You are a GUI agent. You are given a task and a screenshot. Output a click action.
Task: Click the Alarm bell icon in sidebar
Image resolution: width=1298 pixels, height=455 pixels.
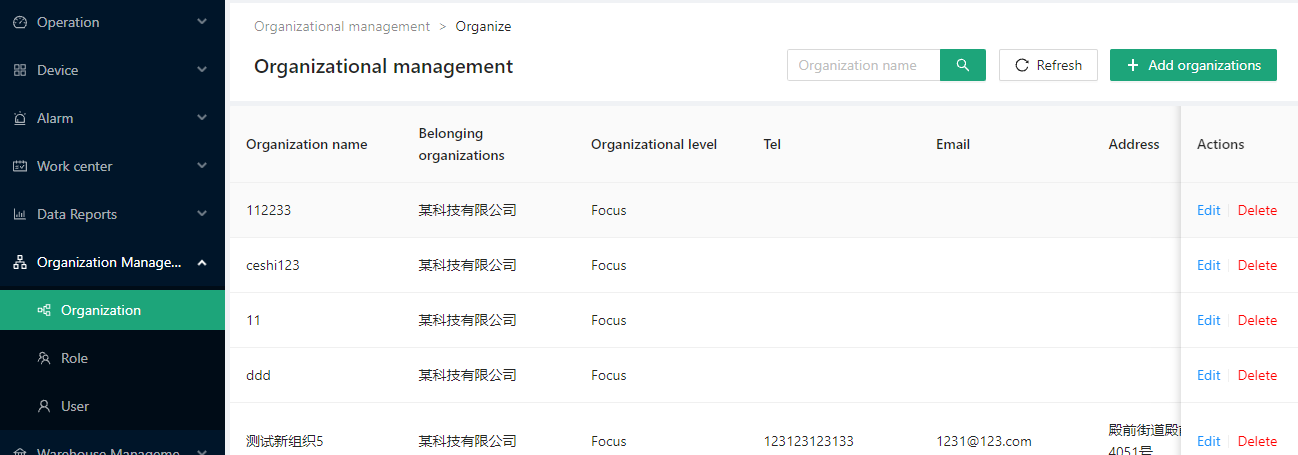(x=20, y=118)
